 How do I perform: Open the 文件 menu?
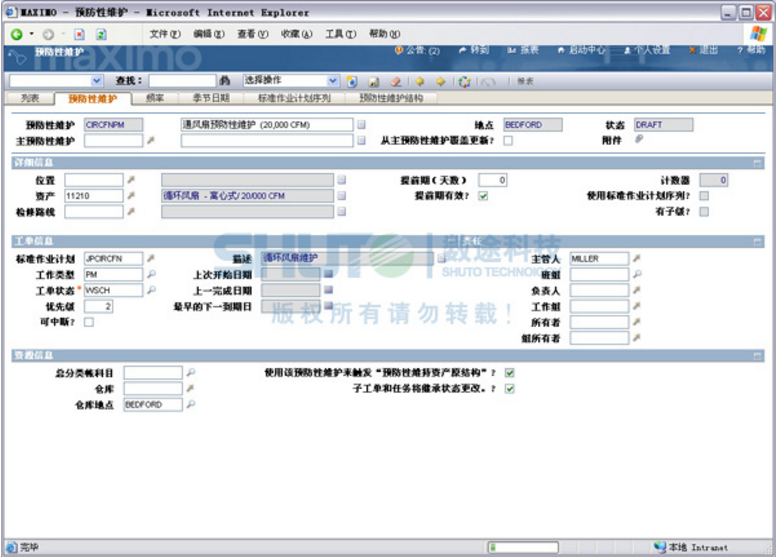pos(165,34)
